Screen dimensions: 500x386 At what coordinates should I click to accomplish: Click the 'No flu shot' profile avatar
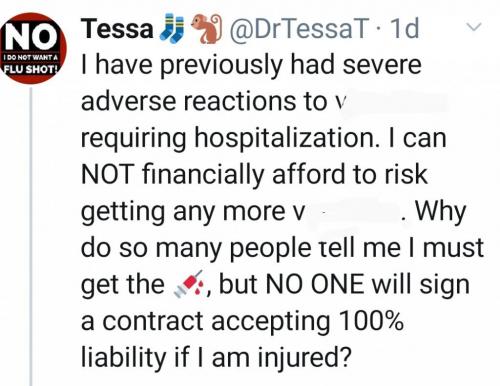click(x=32, y=48)
